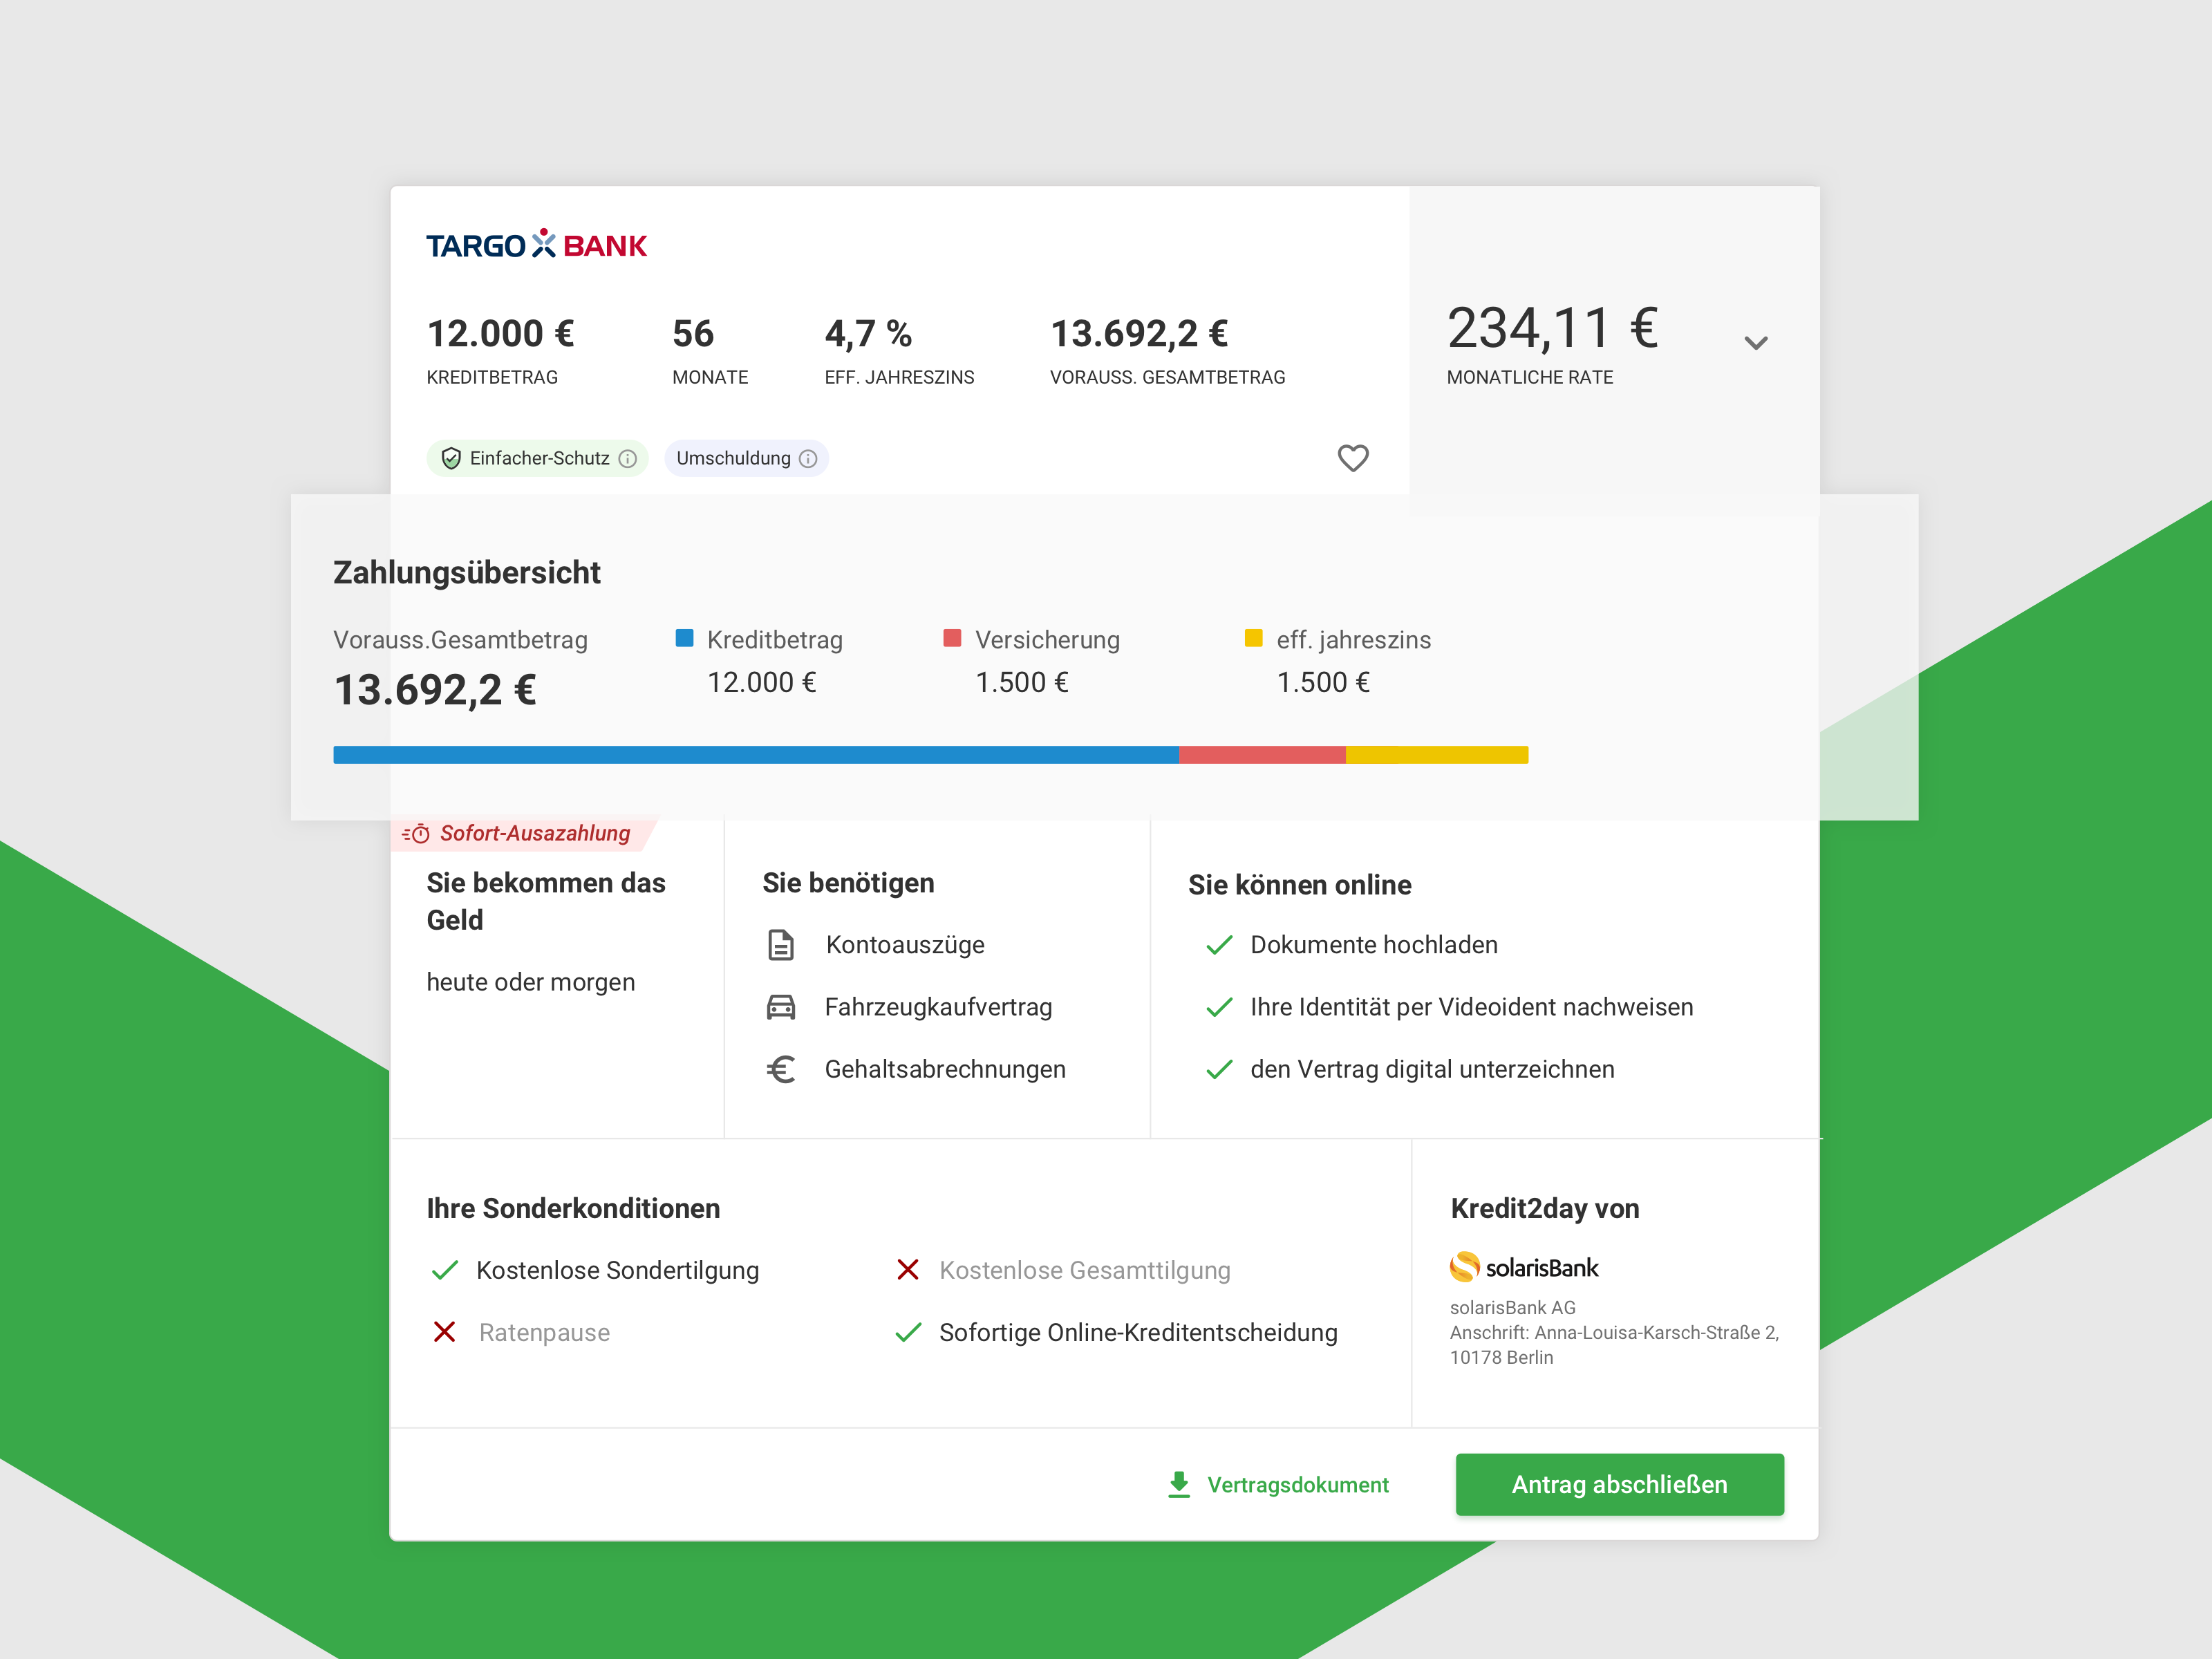The height and width of the screenshot is (1659, 2212).
Task: Click the Gehaltsabrechnungen euro icon
Action: 781,1069
